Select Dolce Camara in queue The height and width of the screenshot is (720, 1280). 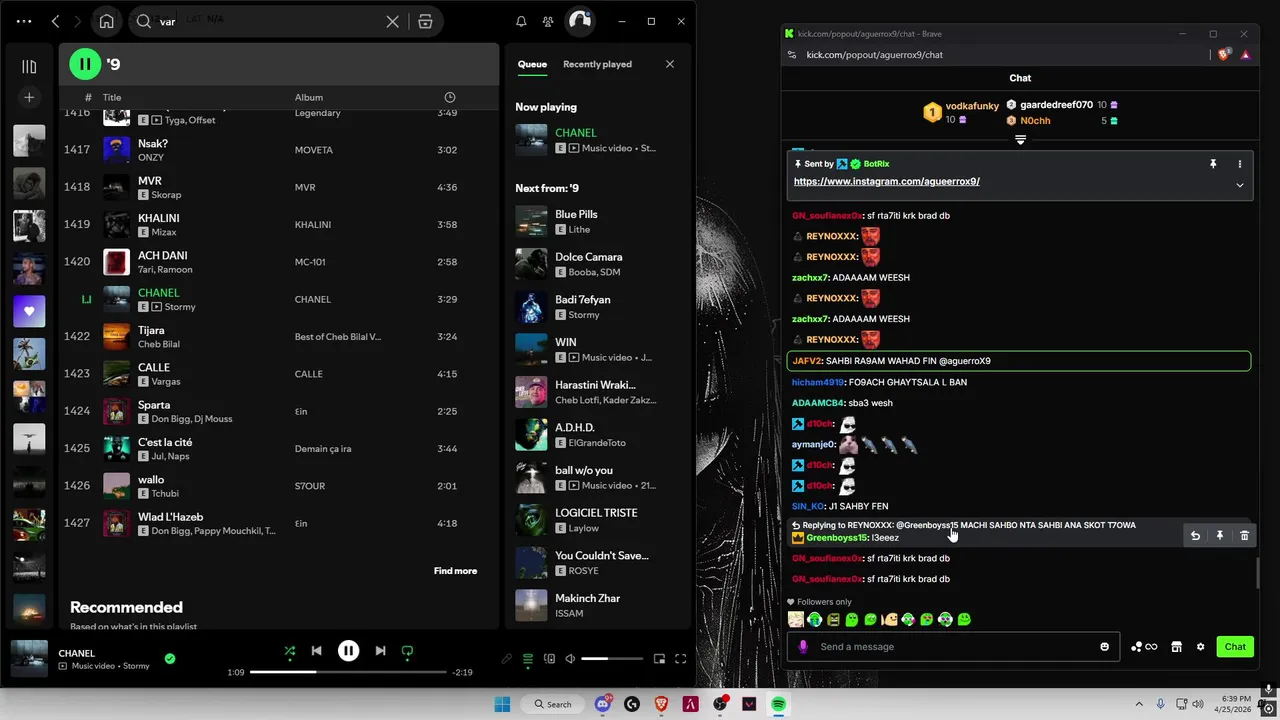coord(598,264)
